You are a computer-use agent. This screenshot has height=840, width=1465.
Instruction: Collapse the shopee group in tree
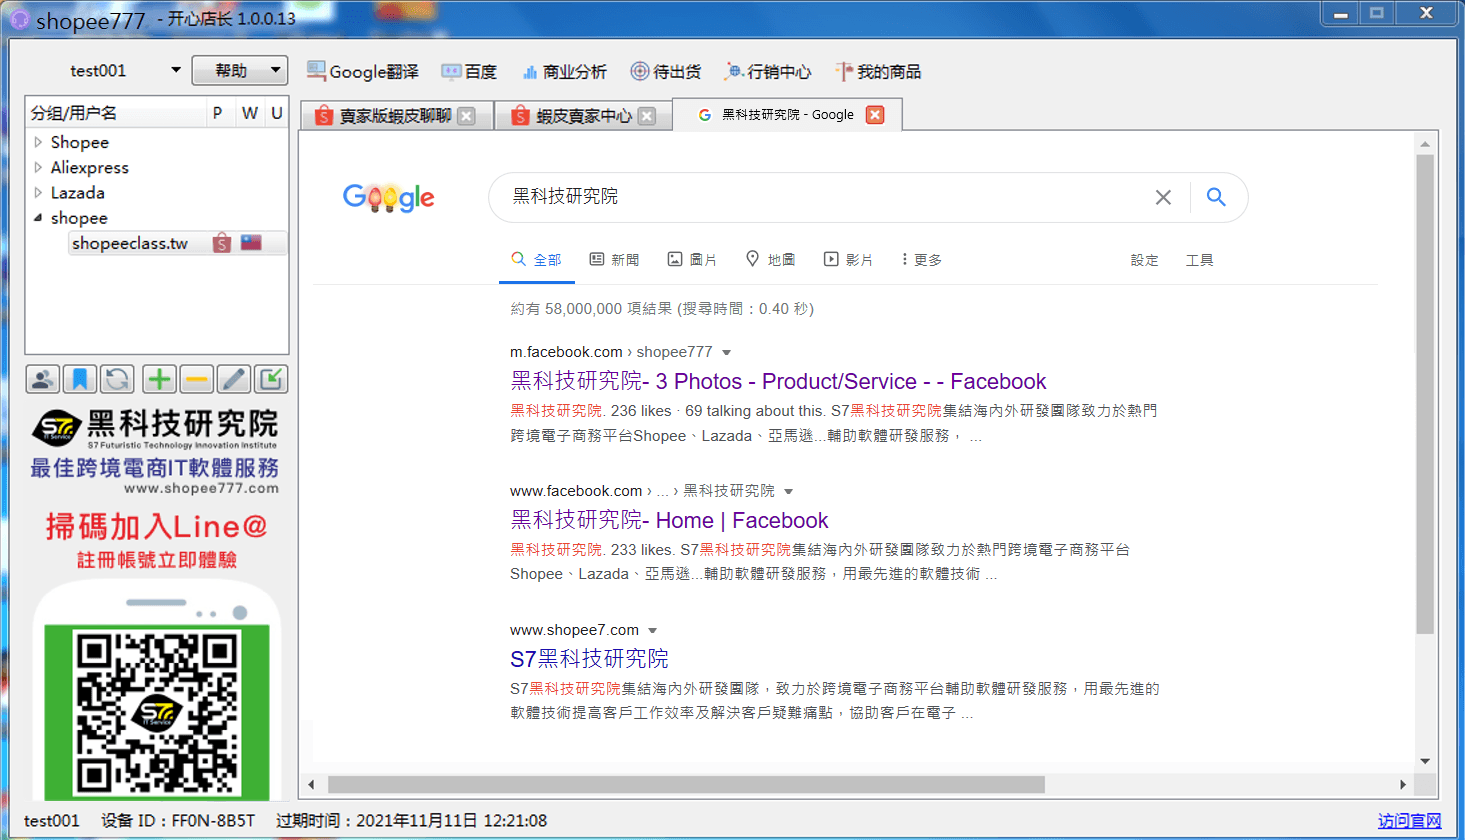coord(38,217)
